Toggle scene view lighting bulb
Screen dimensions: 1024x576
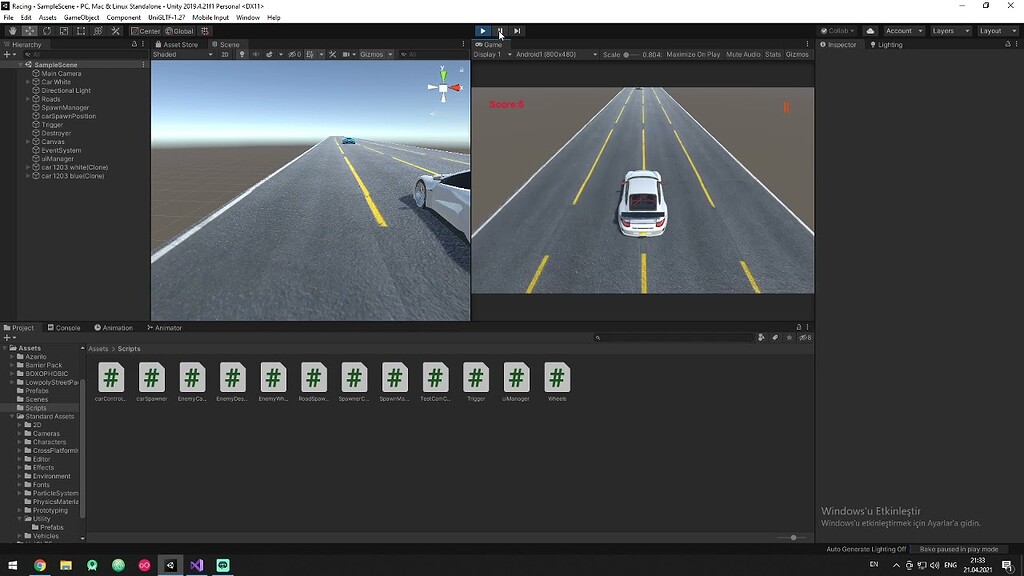point(243,54)
